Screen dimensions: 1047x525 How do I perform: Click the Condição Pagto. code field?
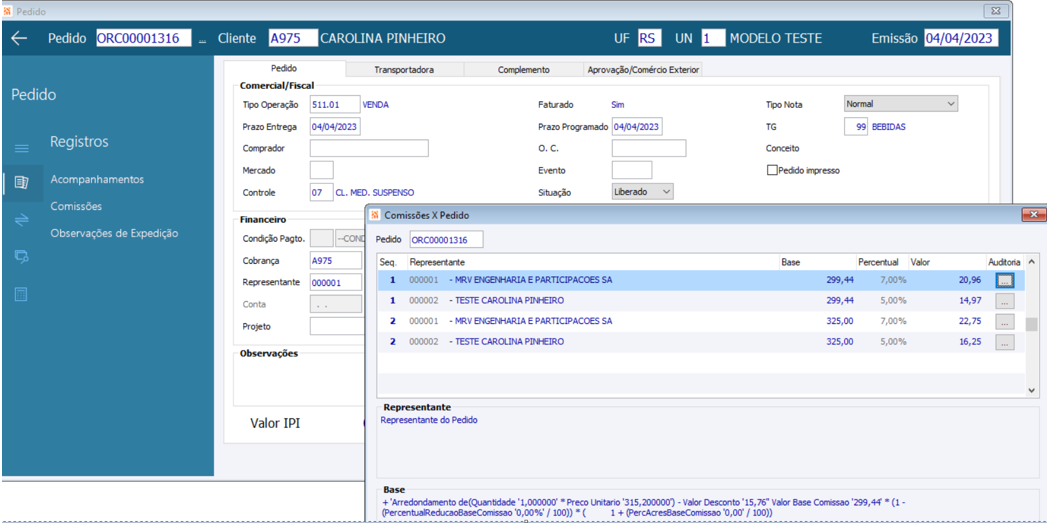322,238
